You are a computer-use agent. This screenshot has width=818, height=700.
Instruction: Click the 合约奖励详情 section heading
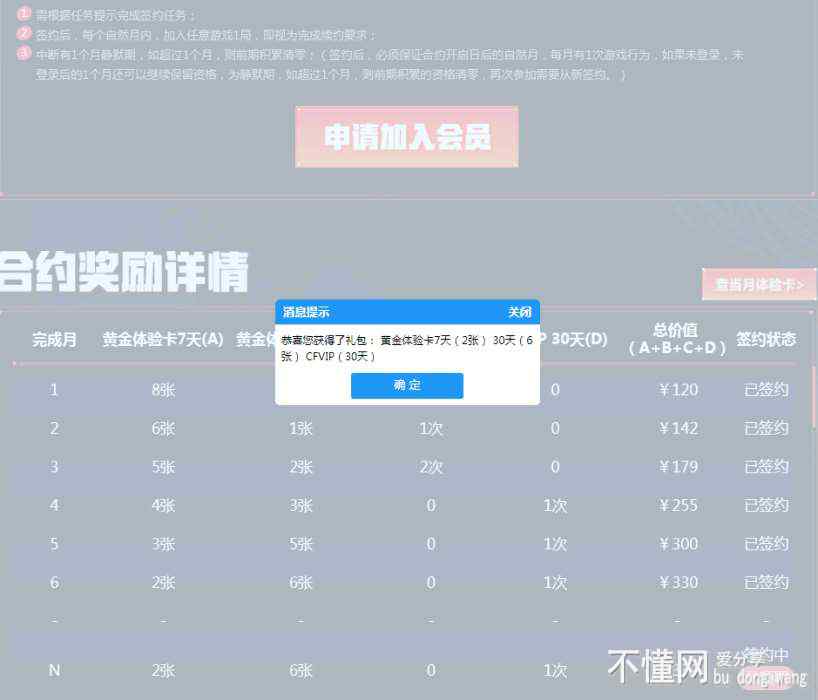pyautogui.click(x=124, y=271)
